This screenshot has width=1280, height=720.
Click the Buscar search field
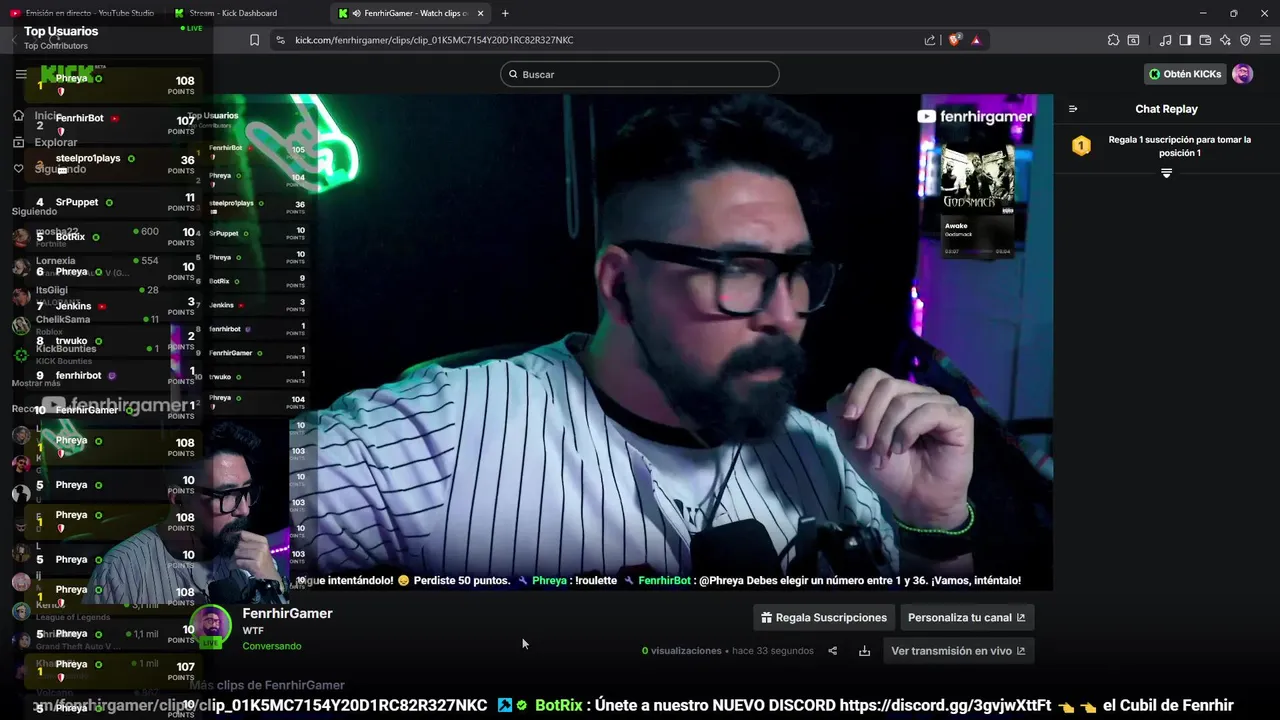click(640, 74)
